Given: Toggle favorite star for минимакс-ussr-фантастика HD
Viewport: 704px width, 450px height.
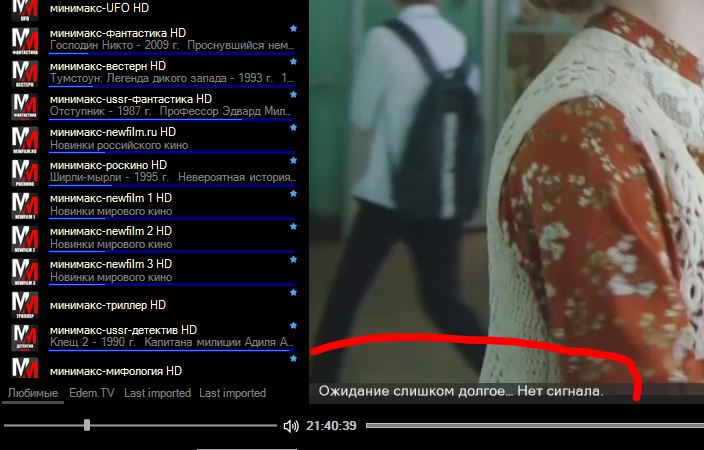Looking at the screenshot, I should [293, 95].
